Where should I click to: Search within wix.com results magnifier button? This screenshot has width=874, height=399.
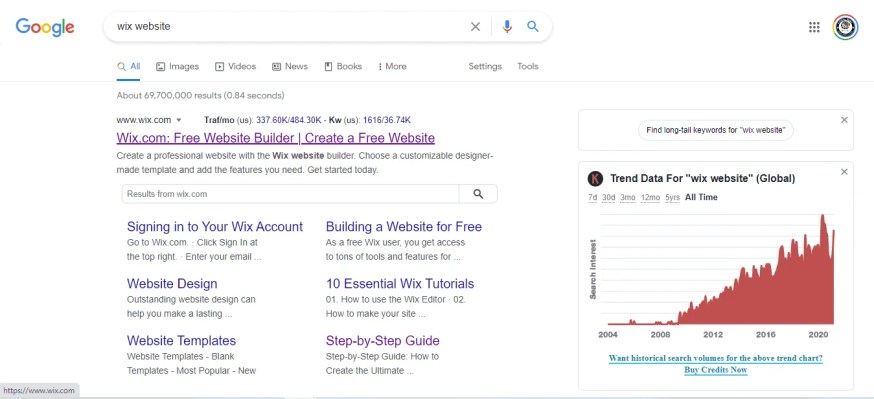pyautogui.click(x=478, y=194)
